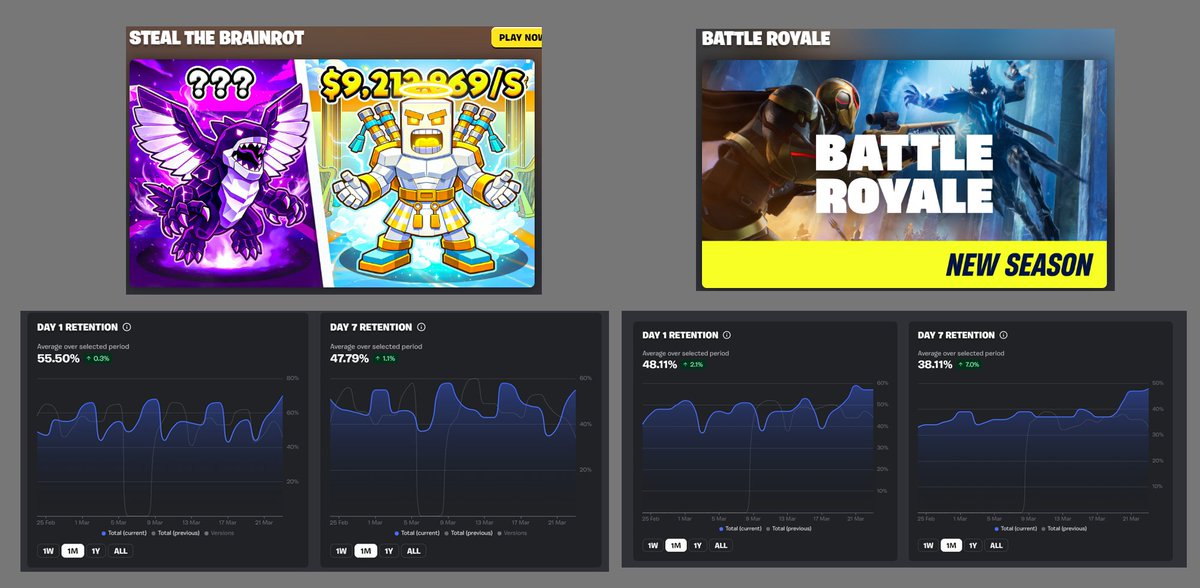Select 1W range in the 47.79% Day 7 chart
The image size is (1200, 588).
click(x=341, y=551)
